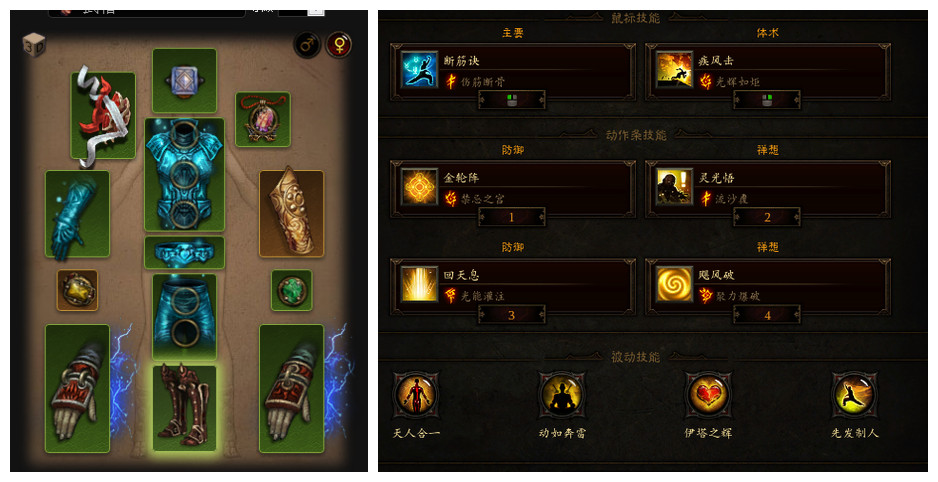Click hotkey 3 box under 回天息
Screen dimensions: 938x482
[511, 315]
